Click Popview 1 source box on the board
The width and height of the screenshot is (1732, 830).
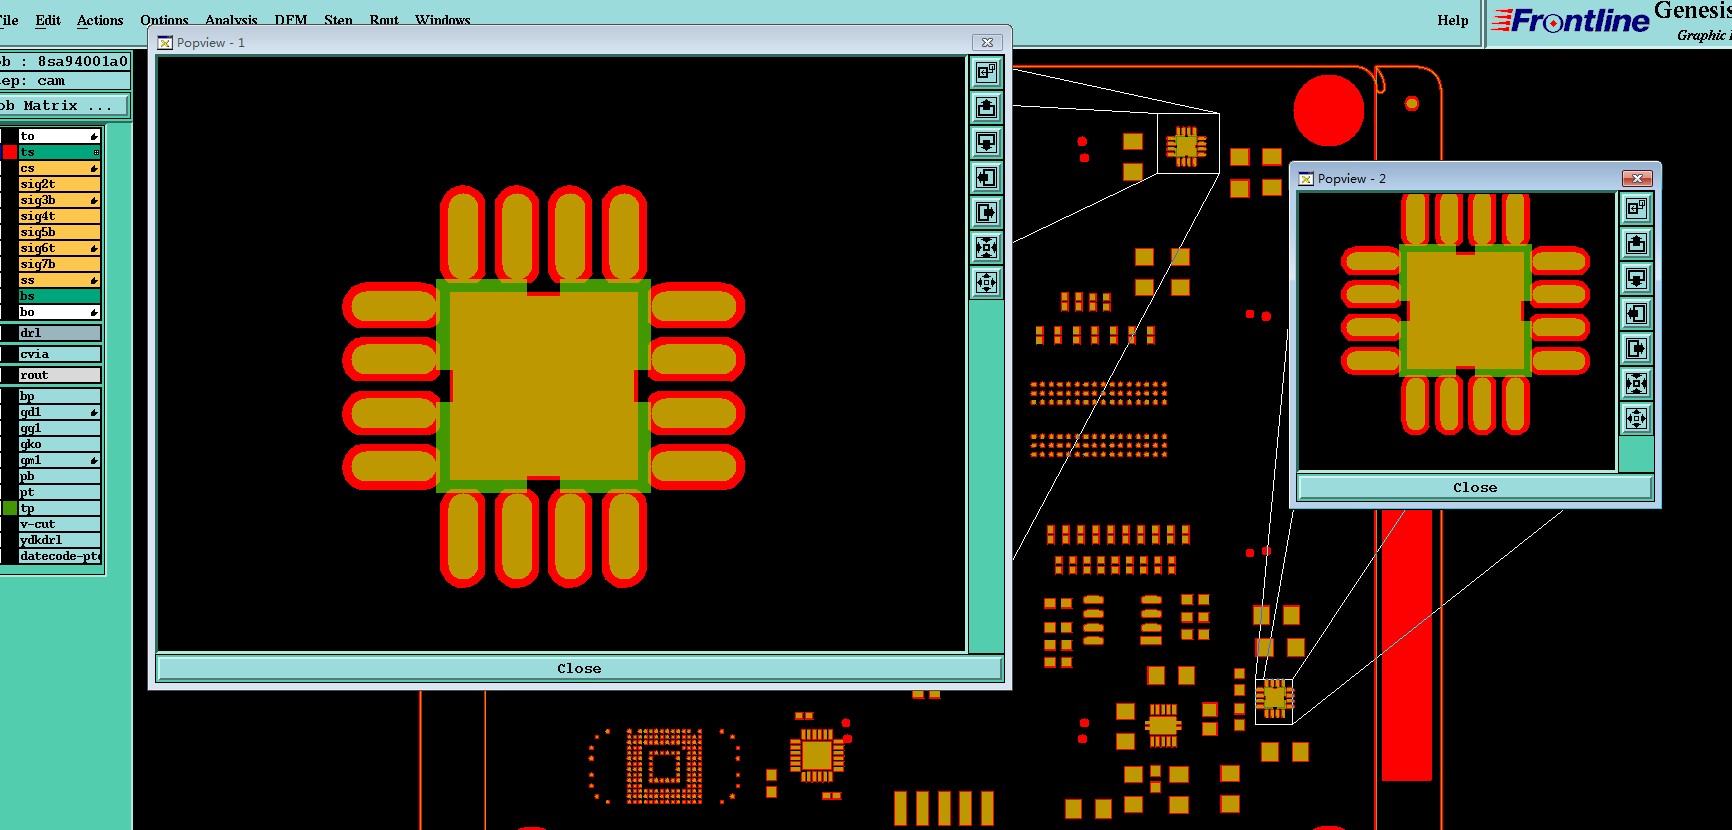click(1188, 143)
